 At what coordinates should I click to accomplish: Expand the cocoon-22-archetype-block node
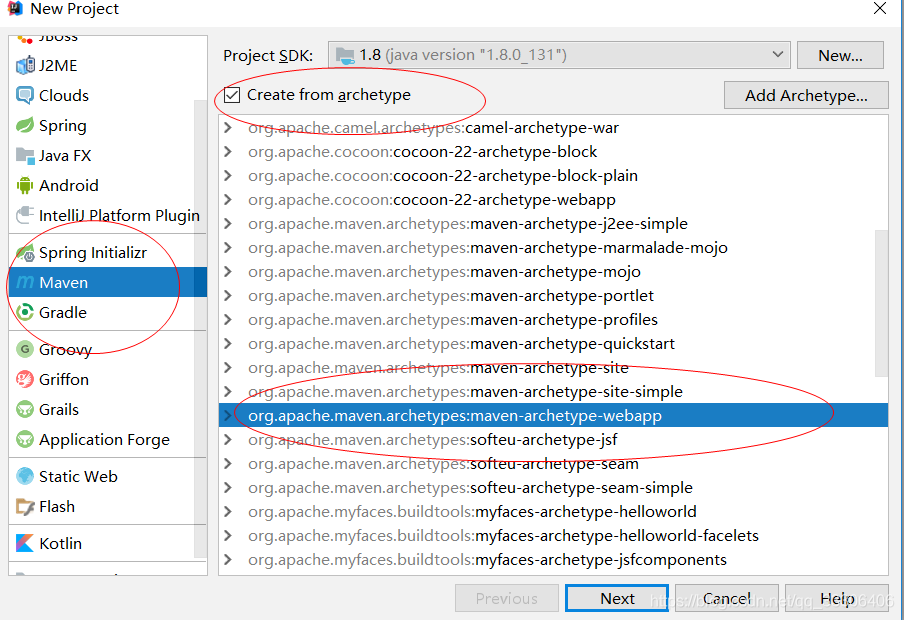pyautogui.click(x=228, y=152)
